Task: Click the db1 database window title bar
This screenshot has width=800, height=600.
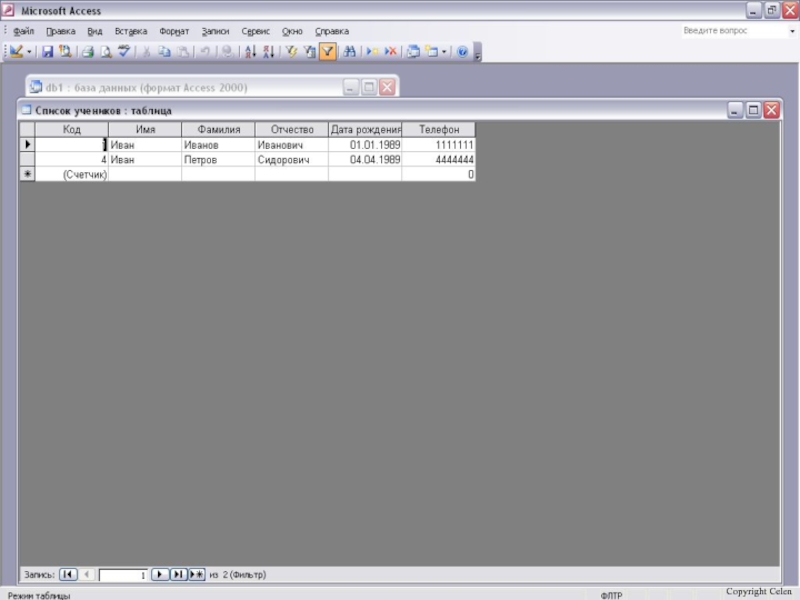Action: pos(212,87)
